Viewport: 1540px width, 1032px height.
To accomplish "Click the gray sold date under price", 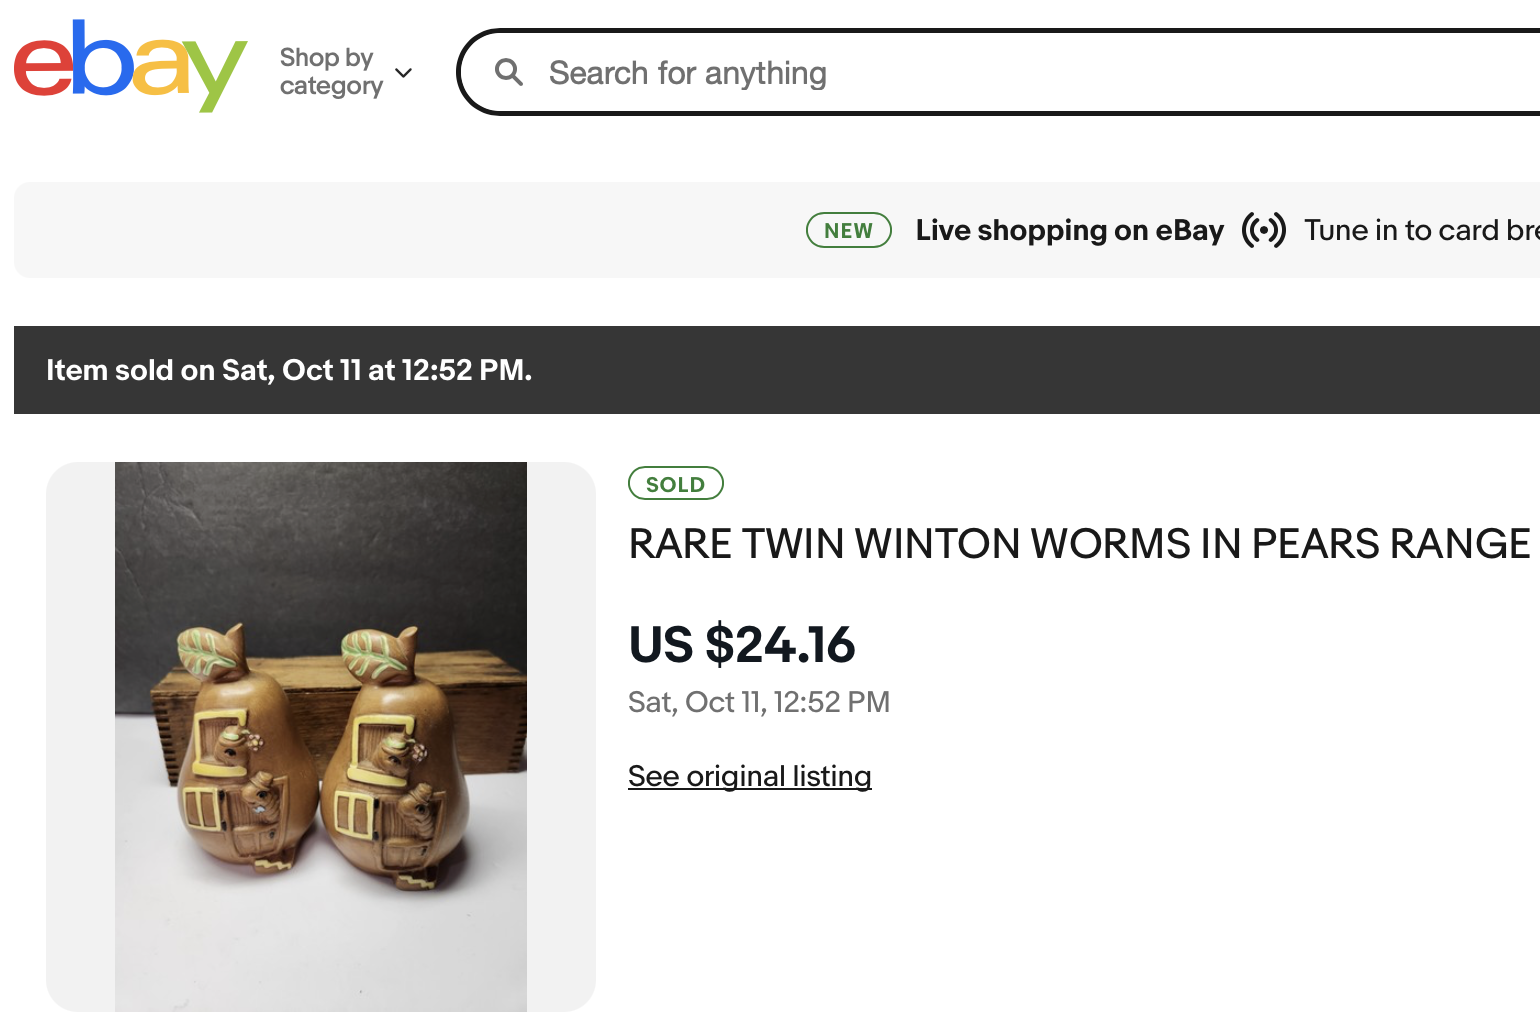I will coord(758,702).
